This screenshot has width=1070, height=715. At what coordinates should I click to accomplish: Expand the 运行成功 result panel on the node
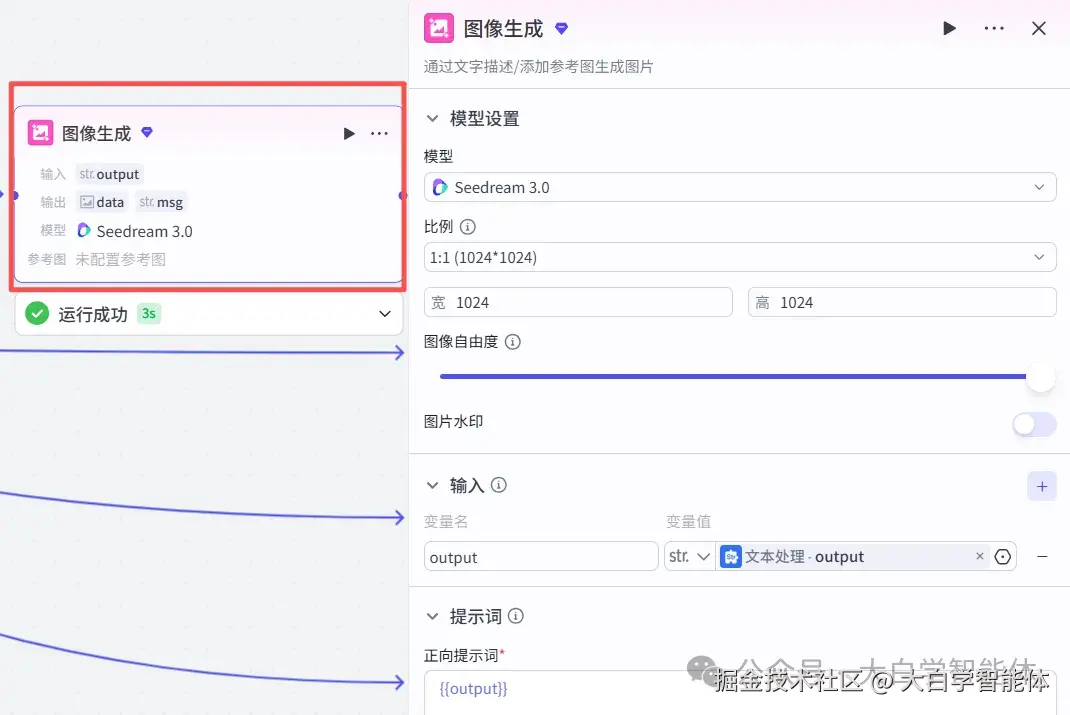[x=383, y=313]
